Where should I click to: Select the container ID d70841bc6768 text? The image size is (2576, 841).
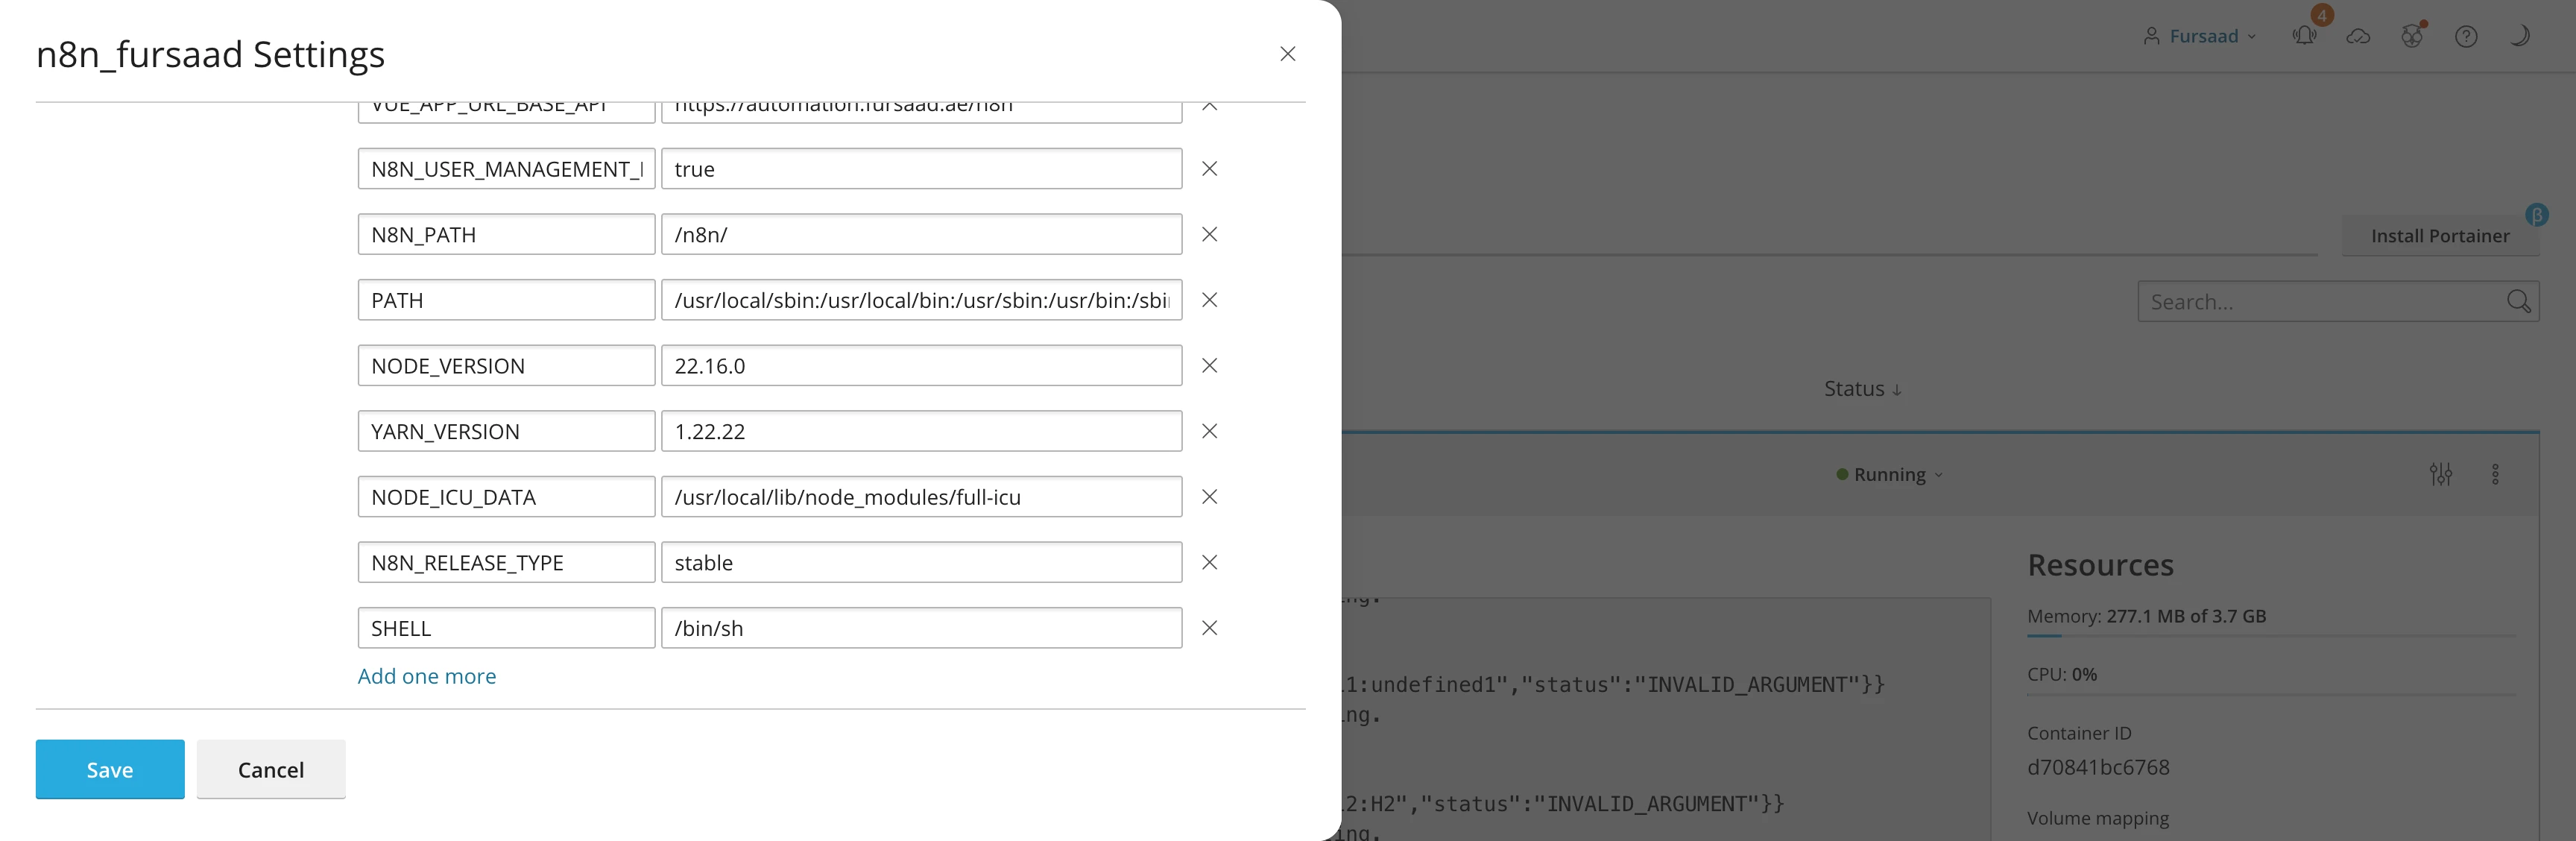2098,767
